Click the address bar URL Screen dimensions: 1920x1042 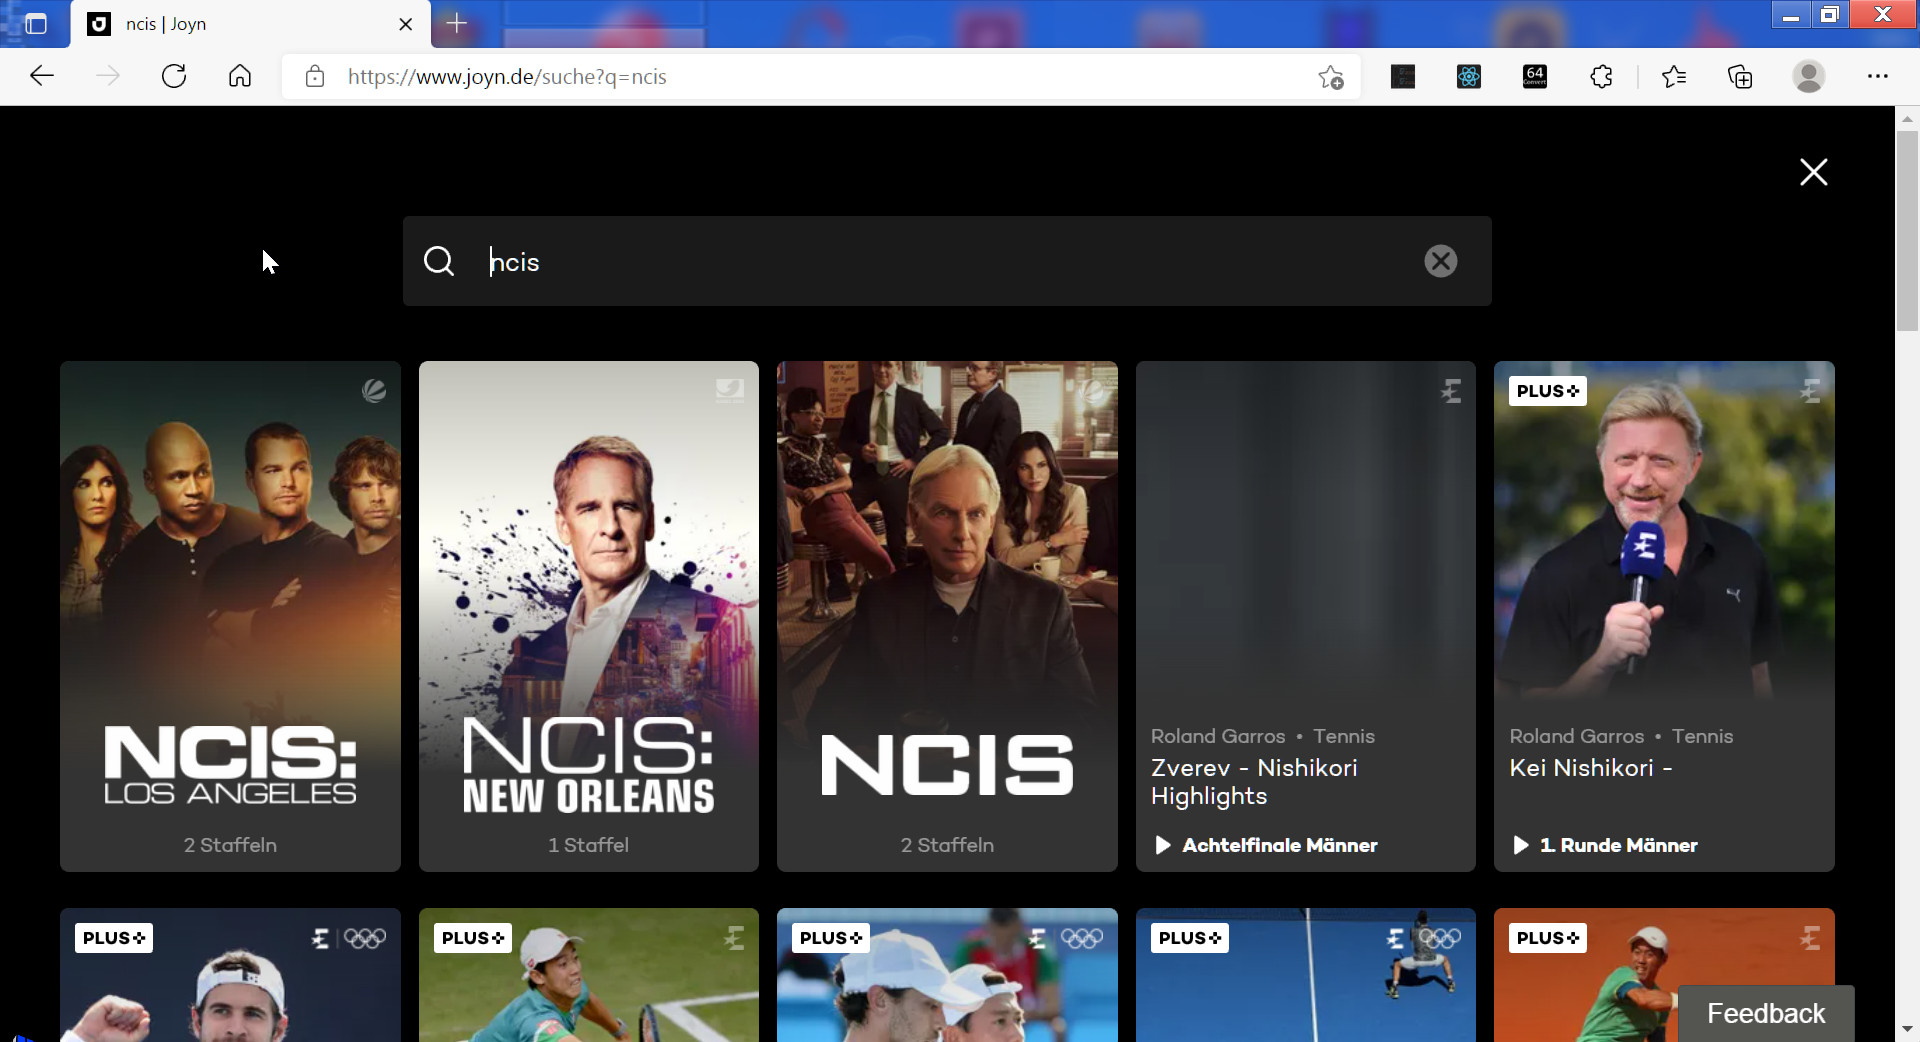click(x=507, y=77)
